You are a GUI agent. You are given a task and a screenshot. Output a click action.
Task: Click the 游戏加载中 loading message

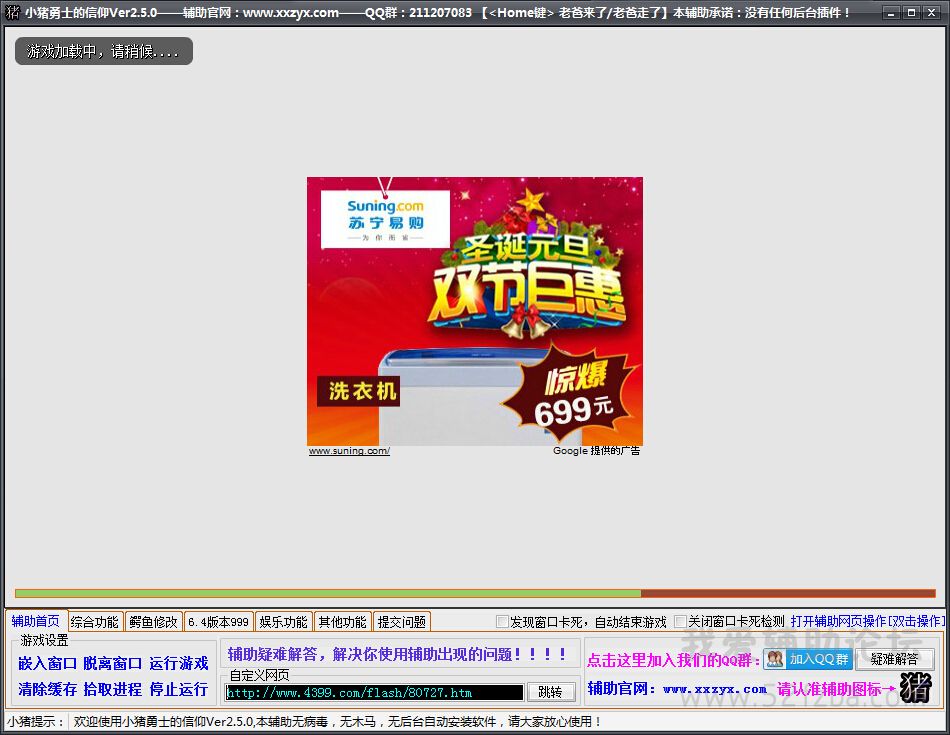click(104, 52)
